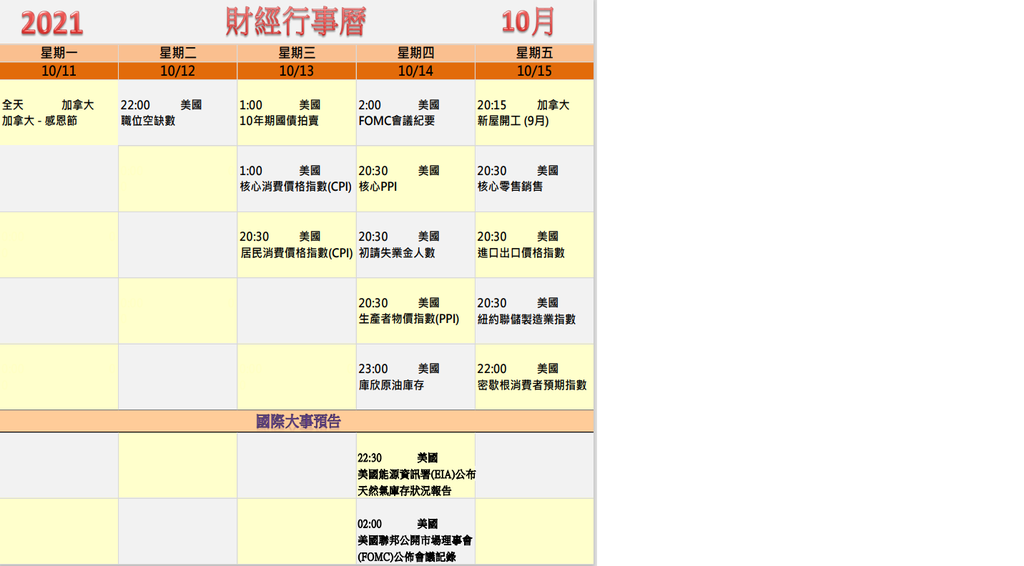
Task: Click the 財經行事曆 title heading
Action: tap(294, 22)
